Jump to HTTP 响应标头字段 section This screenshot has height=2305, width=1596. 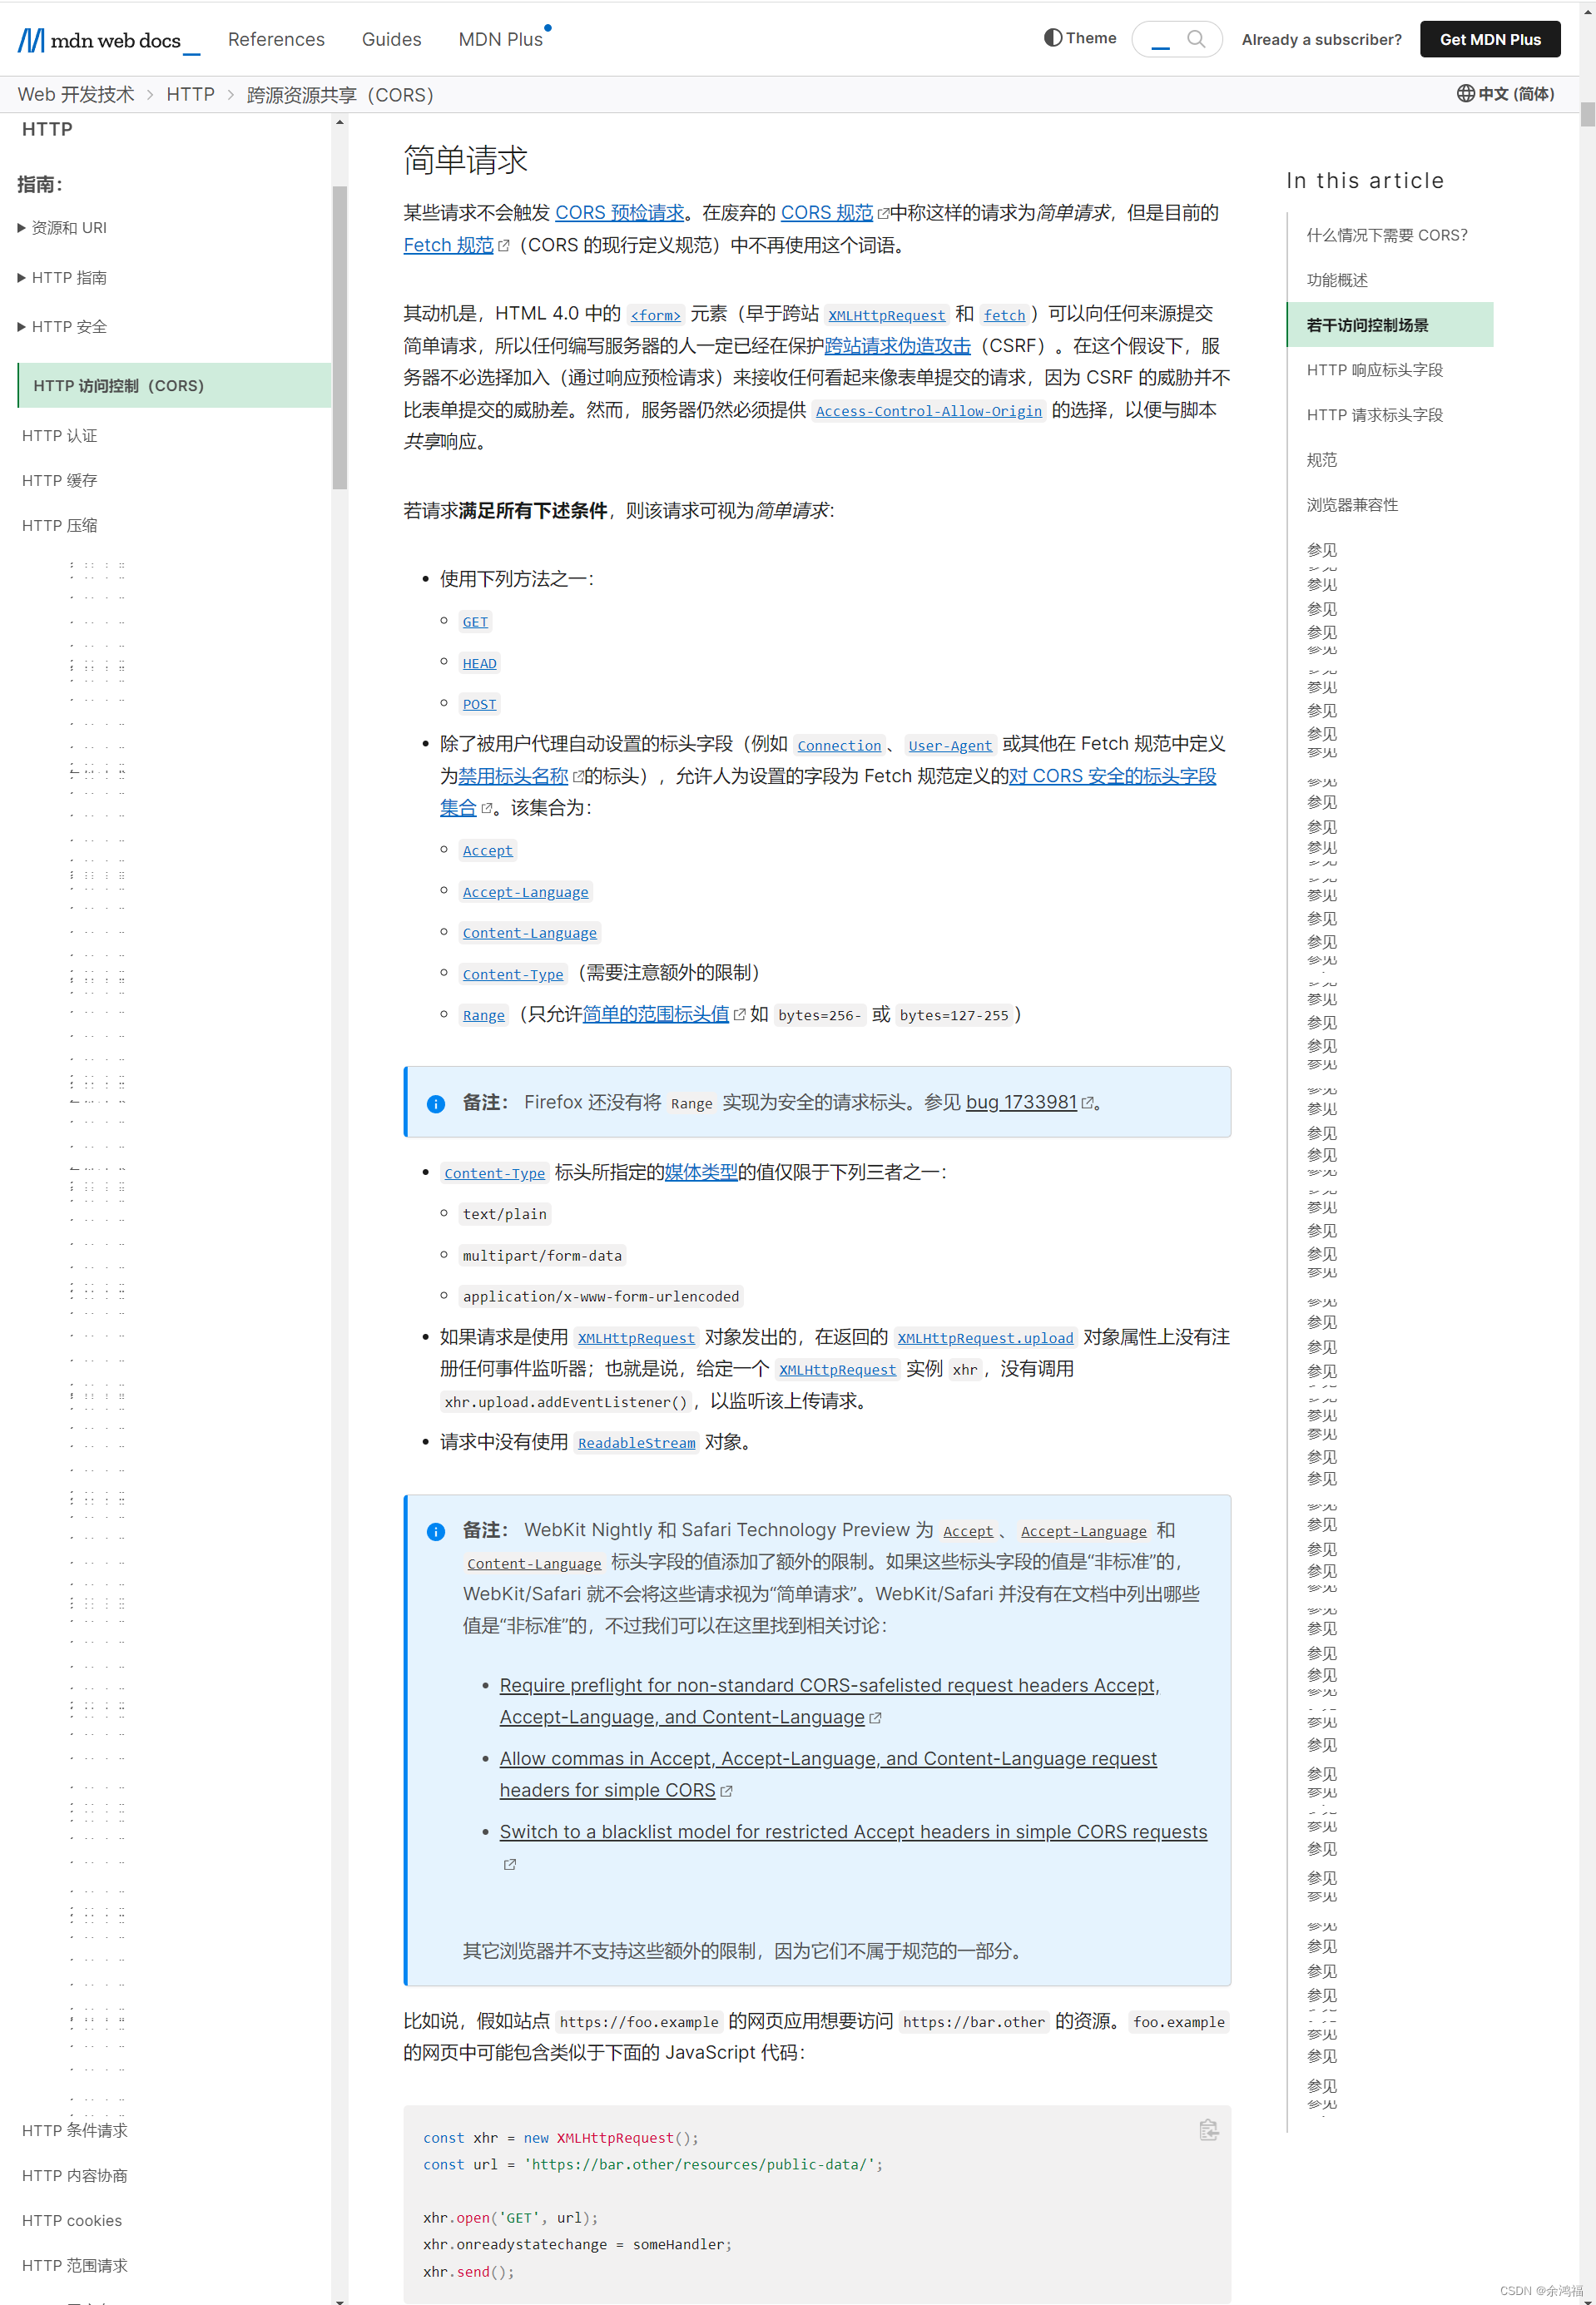1374,370
